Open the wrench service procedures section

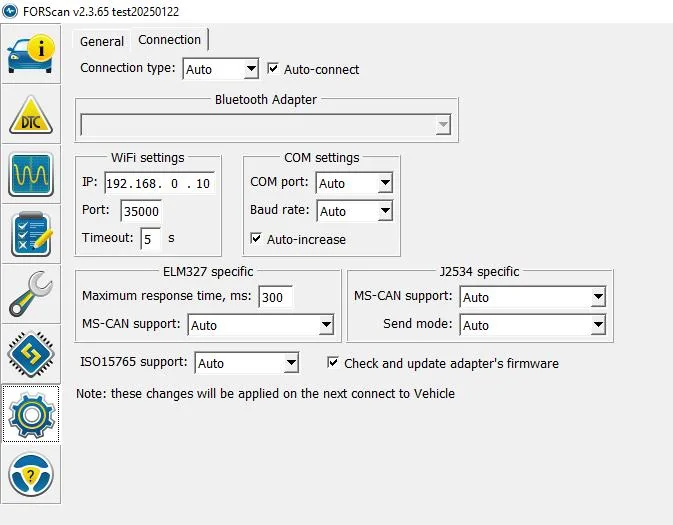(x=31, y=294)
